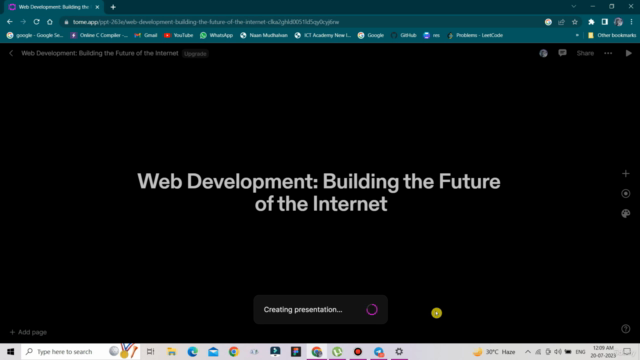Open Mail app from taskbar
Viewport: 640px width, 360px height.
pyautogui.click(x=213, y=351)
